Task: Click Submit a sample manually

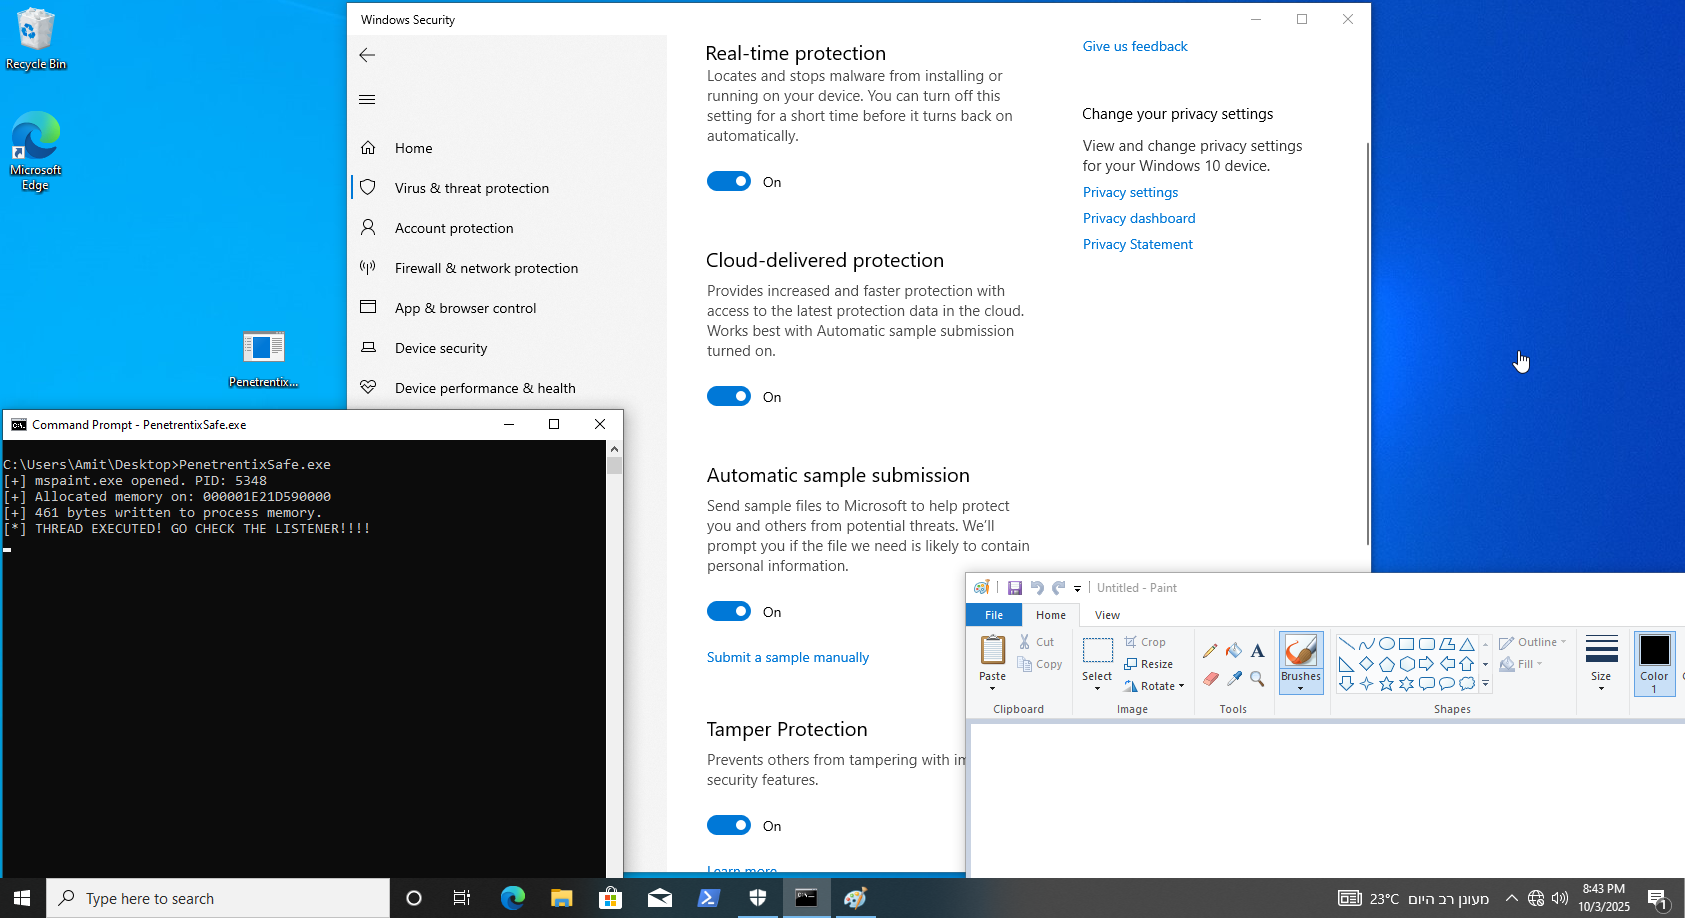Action: 787,657
